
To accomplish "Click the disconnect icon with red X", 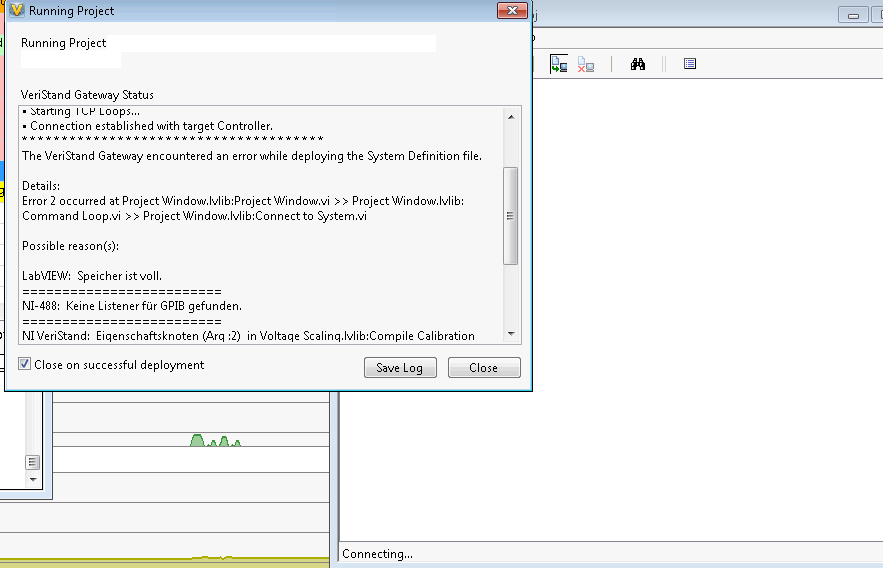I will tap(586, 65).
